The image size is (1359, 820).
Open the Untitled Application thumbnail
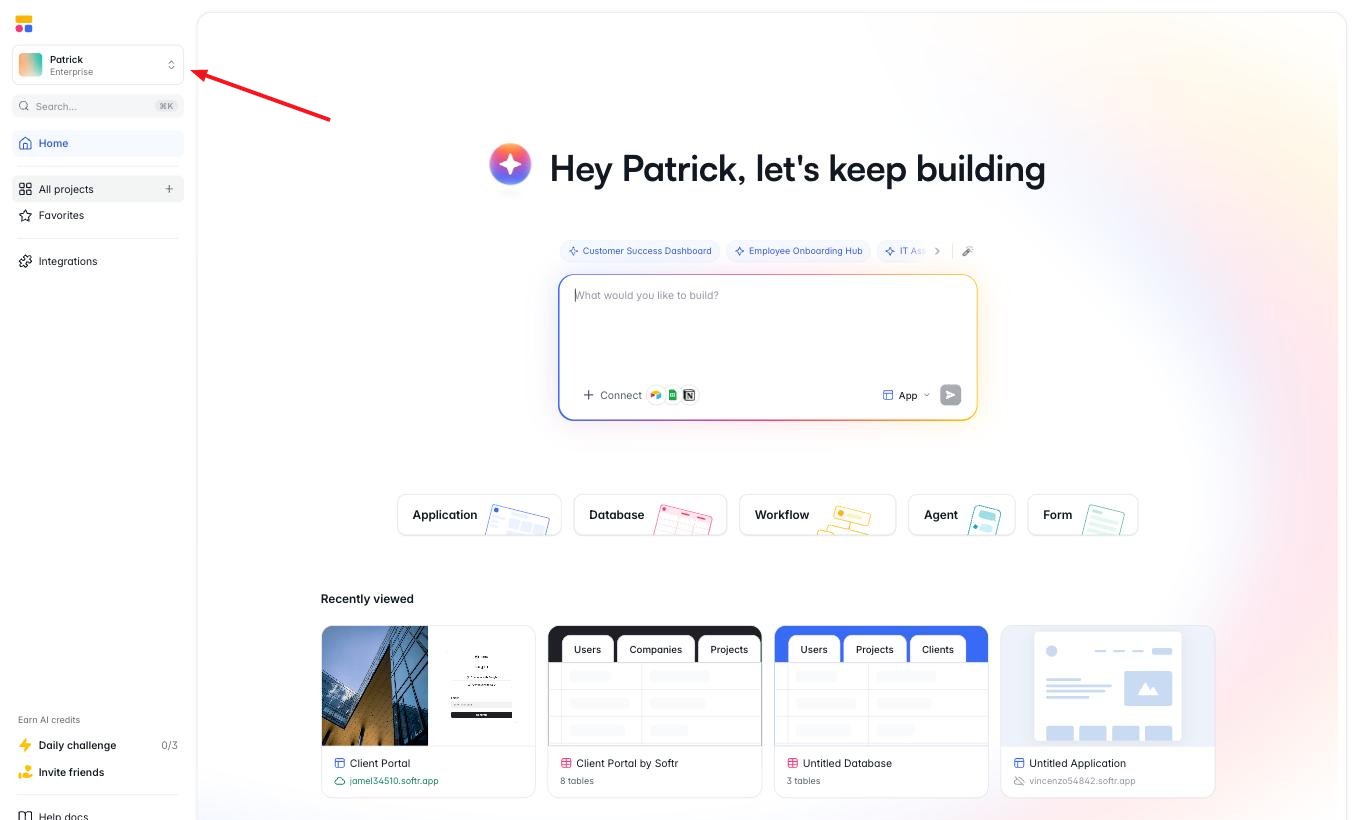(1108, 686)
